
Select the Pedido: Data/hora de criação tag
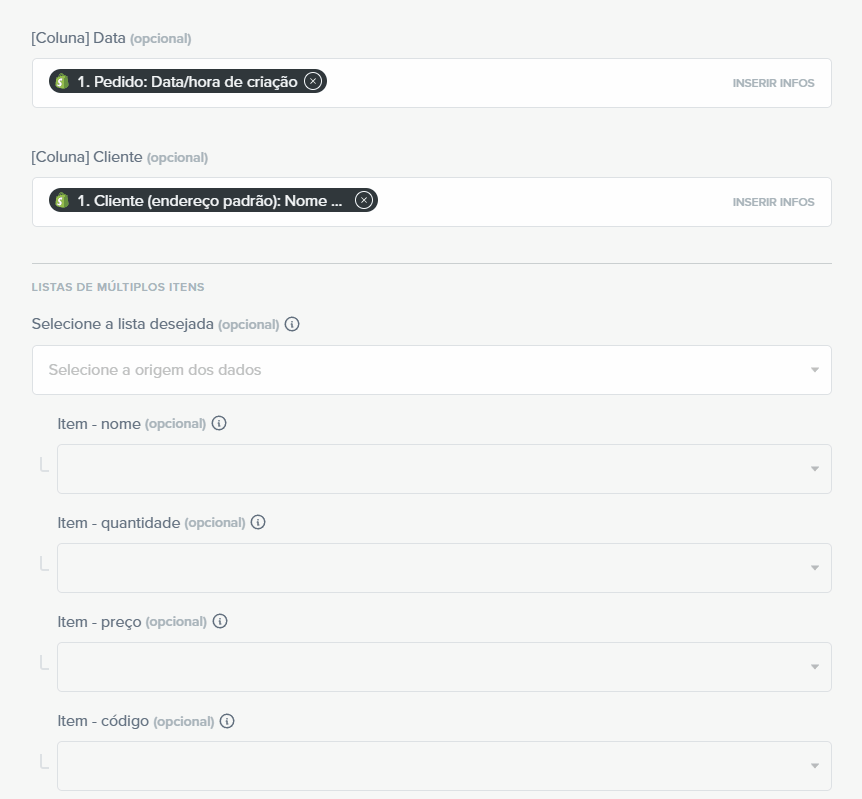point(187,81)
